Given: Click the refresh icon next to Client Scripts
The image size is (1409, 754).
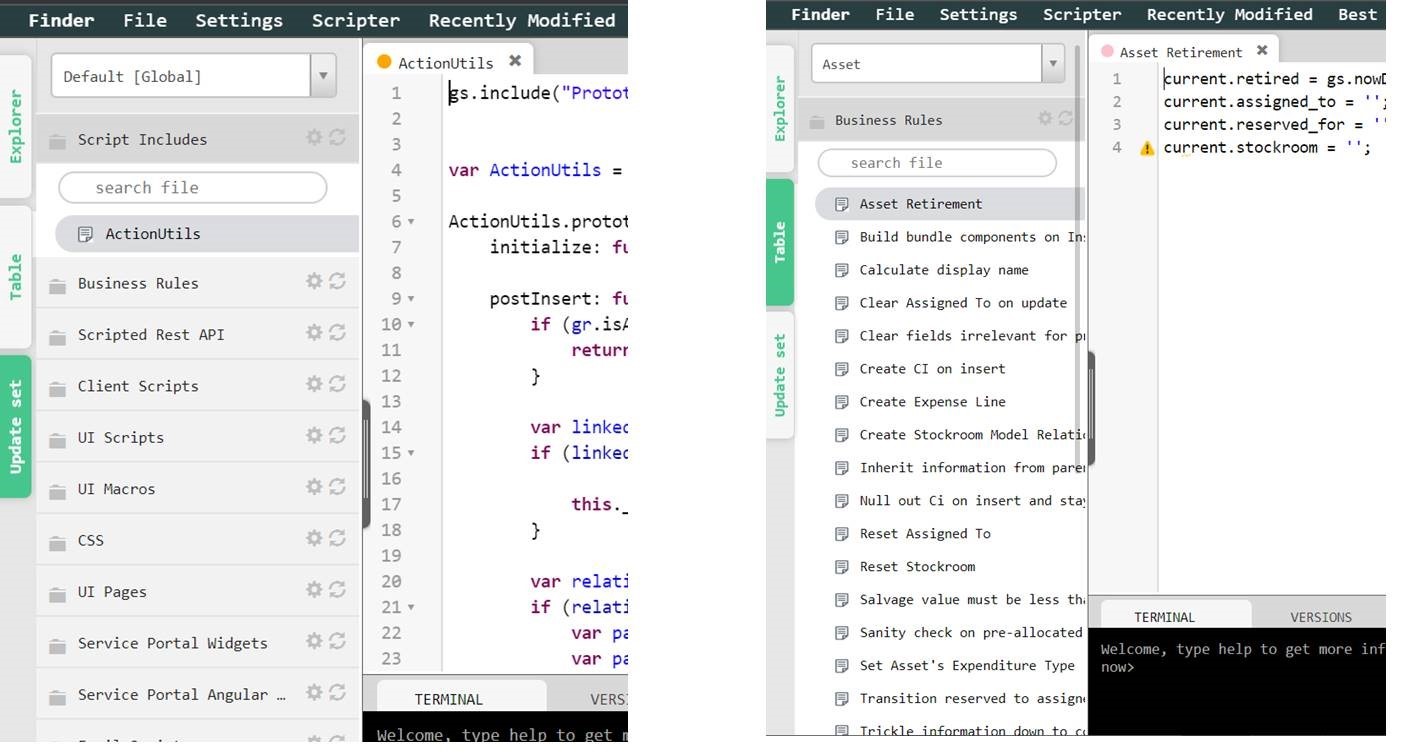Looking at the screenshot, I should (337, 384).
